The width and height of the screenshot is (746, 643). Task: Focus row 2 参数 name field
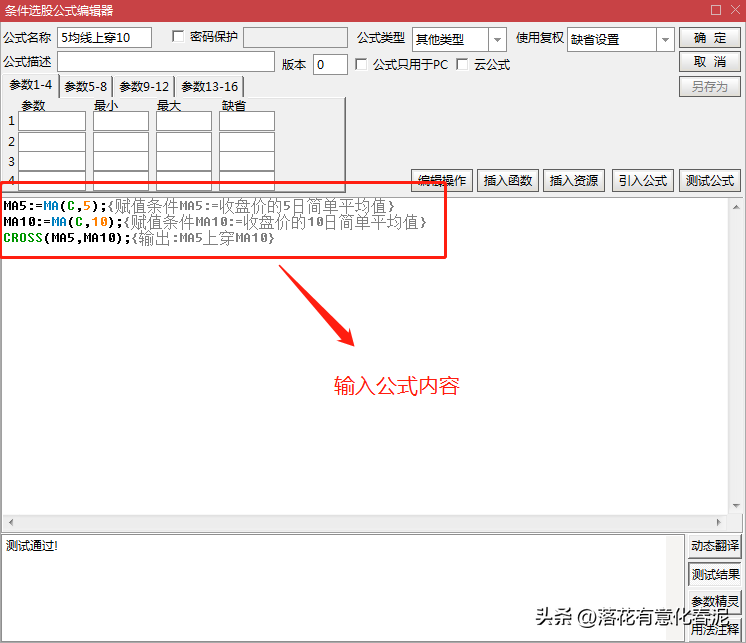coord(52,142)
